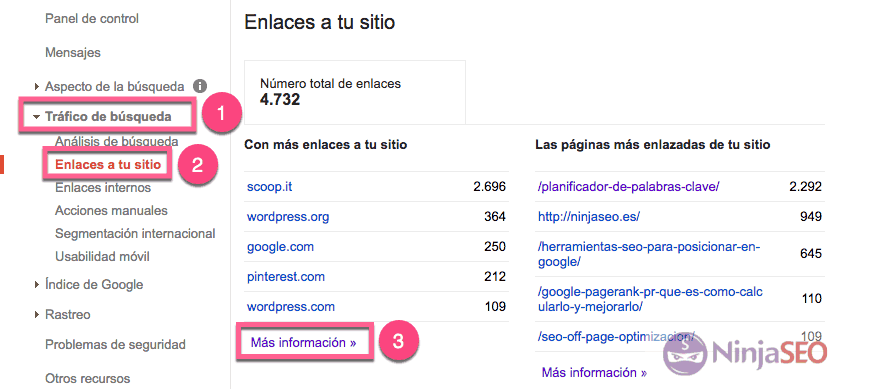Click the info icon beside Aspecto de la búsqueda

200,86
